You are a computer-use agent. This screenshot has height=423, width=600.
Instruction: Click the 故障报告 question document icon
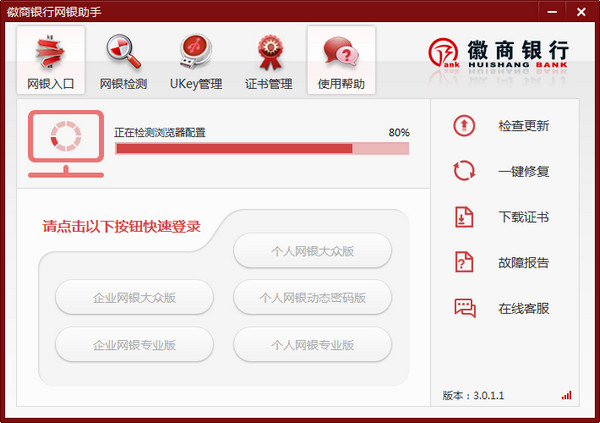(x=464, y=262)
